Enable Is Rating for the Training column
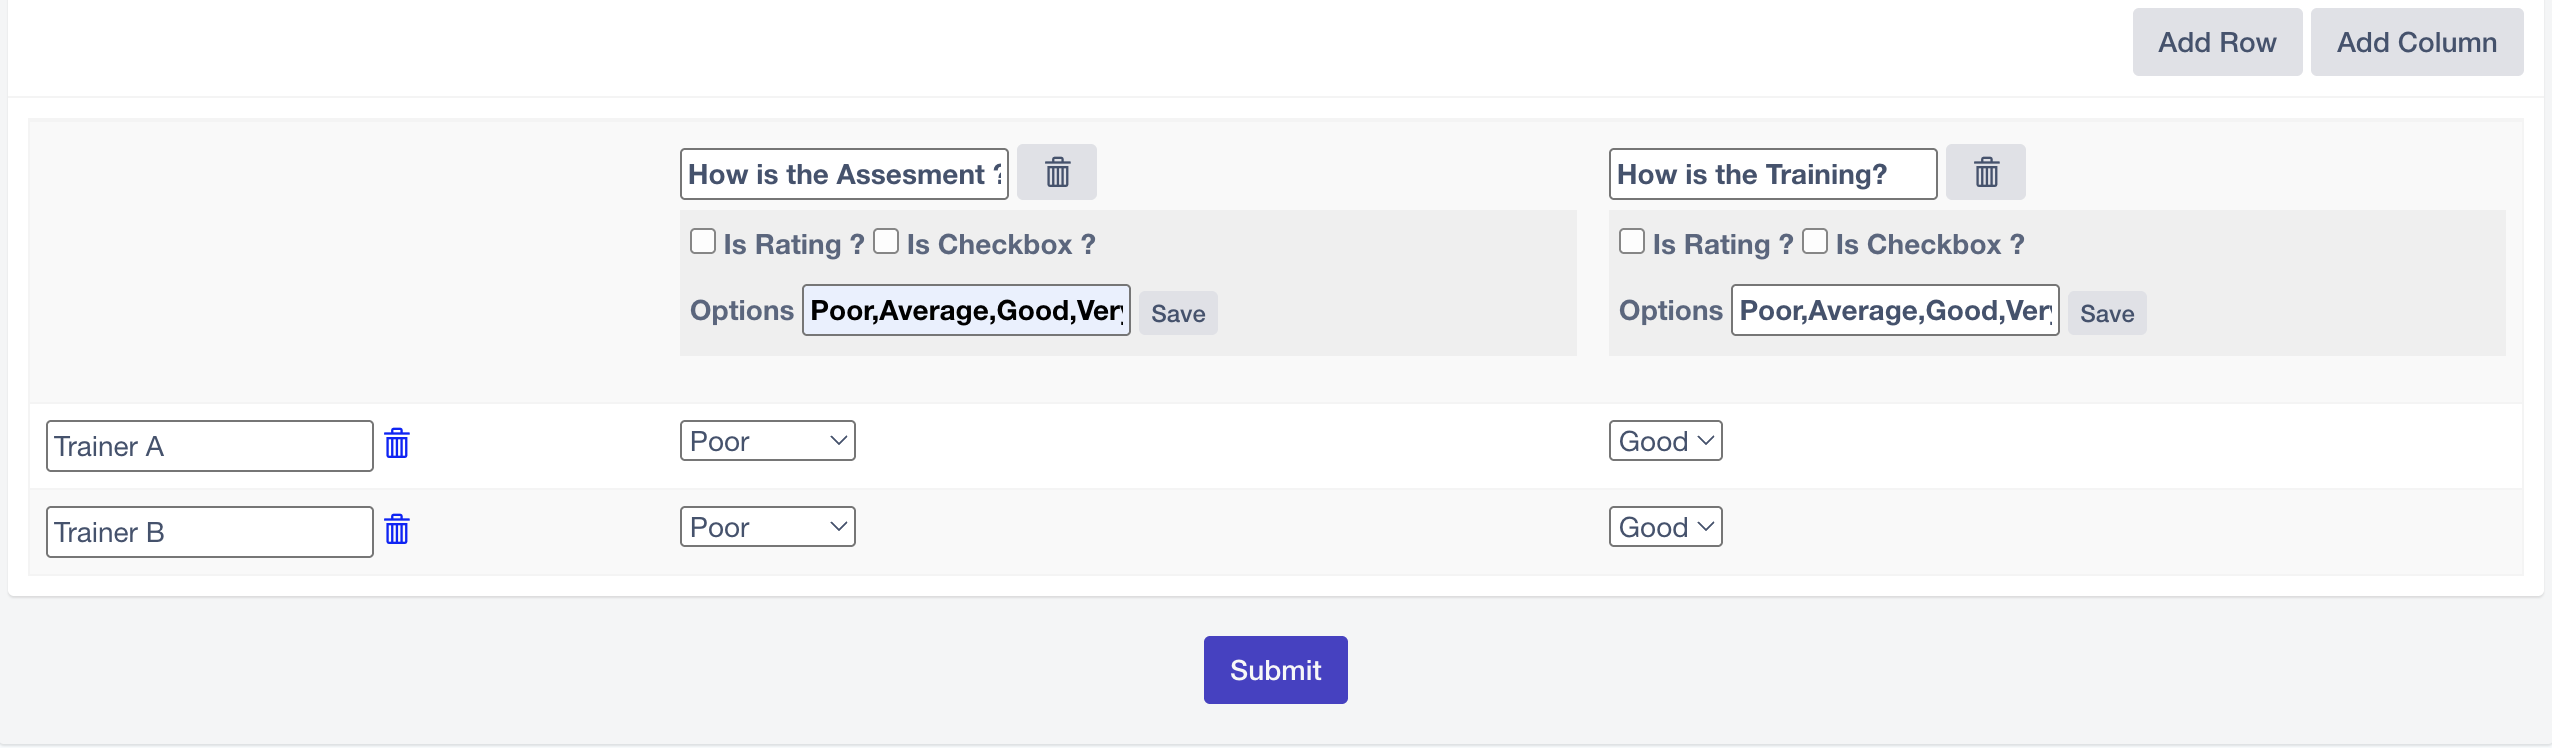The width and height of the screenshot is (2552, 748). click(x=1632, y=241)
